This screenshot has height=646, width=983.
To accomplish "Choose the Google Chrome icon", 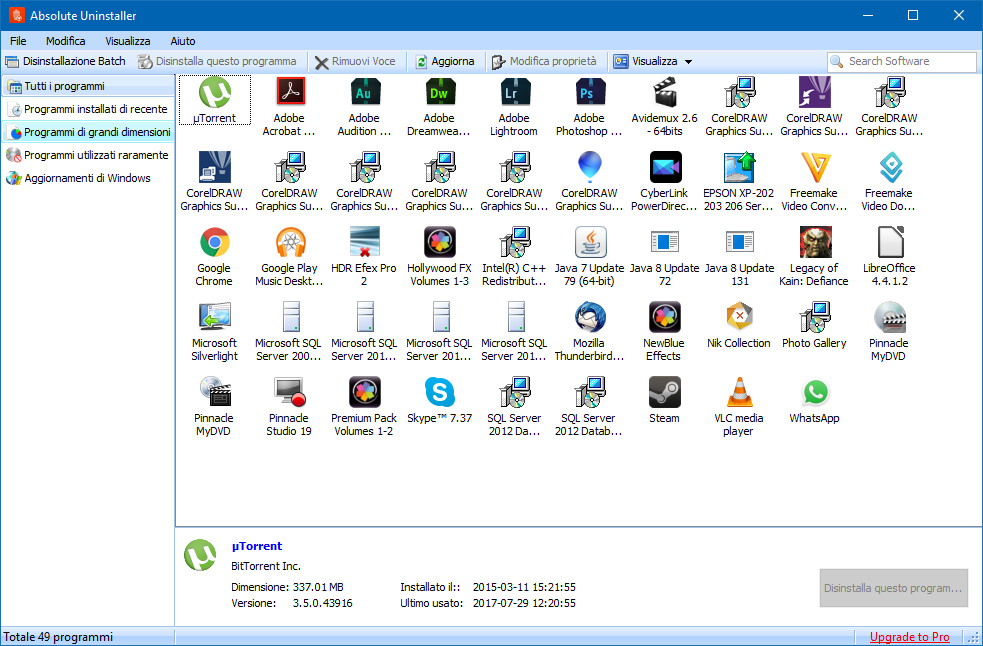I will coord(214,242).
